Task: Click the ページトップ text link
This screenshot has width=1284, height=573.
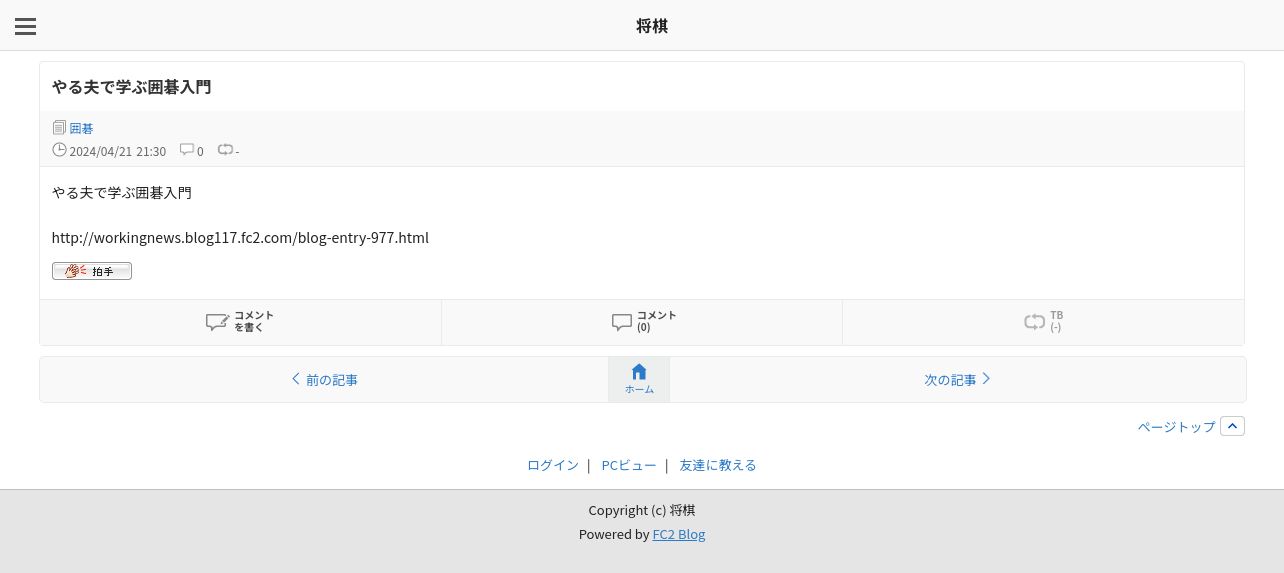Action: (x=1176, y=427)
